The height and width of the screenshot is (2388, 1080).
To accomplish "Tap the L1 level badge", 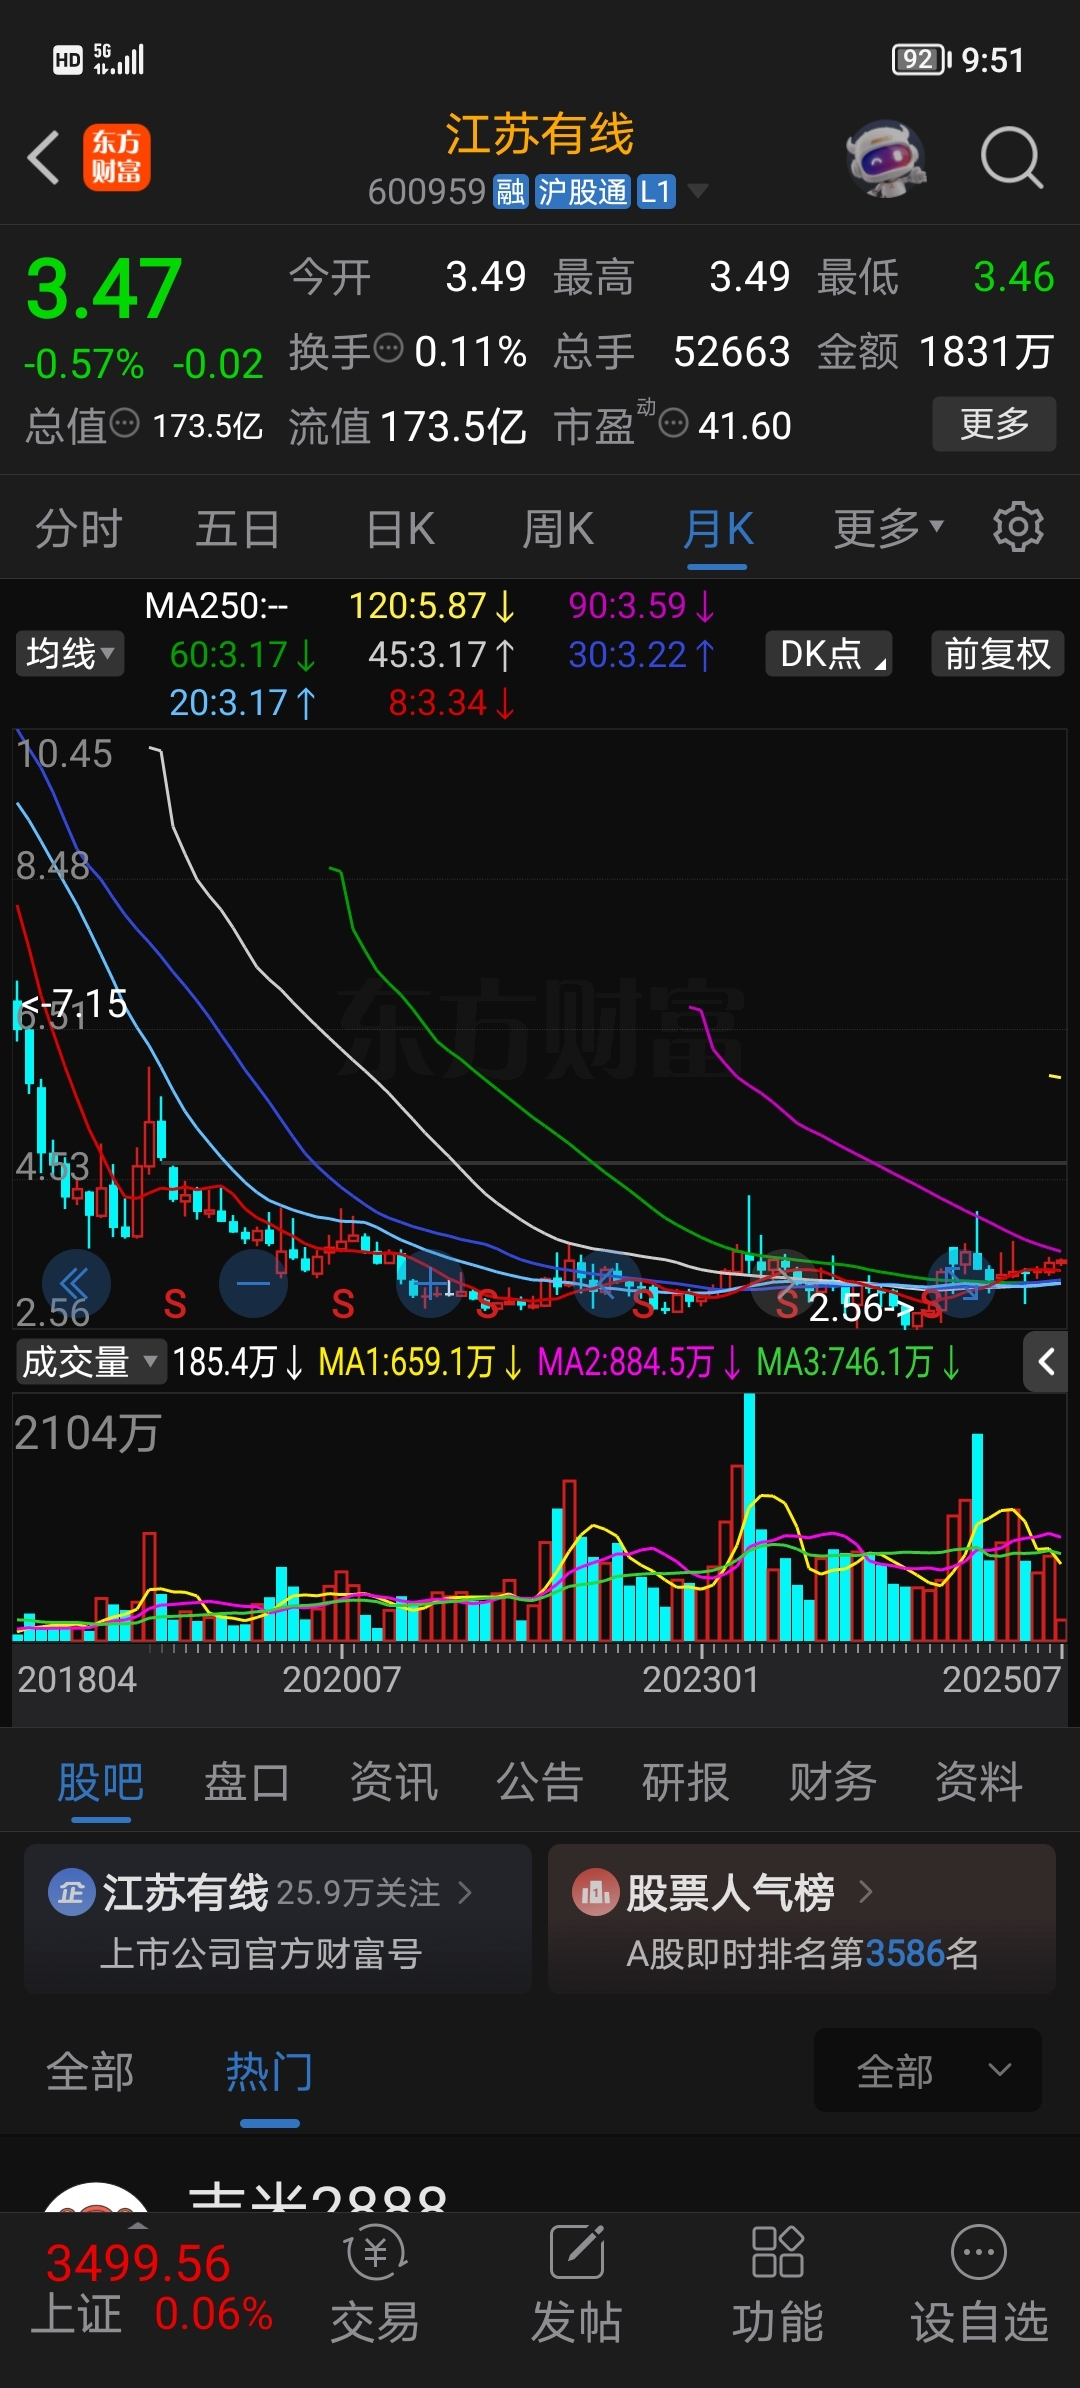I will [656, 191].
